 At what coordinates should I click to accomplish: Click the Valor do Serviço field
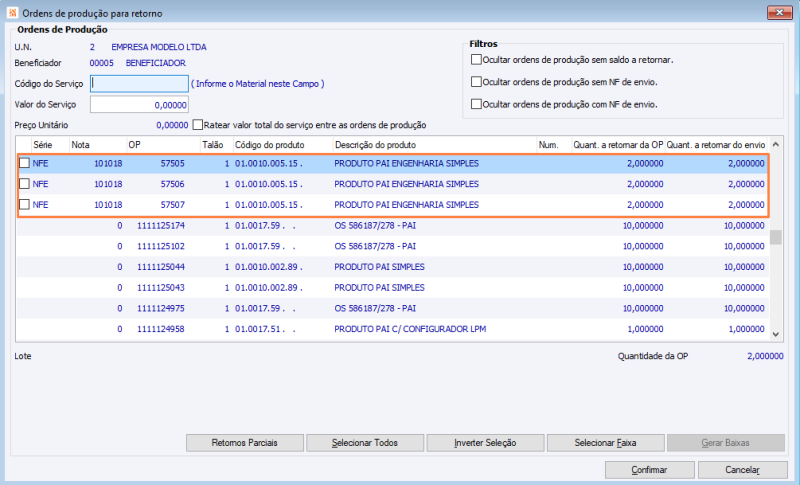click(x=139, y=105)
